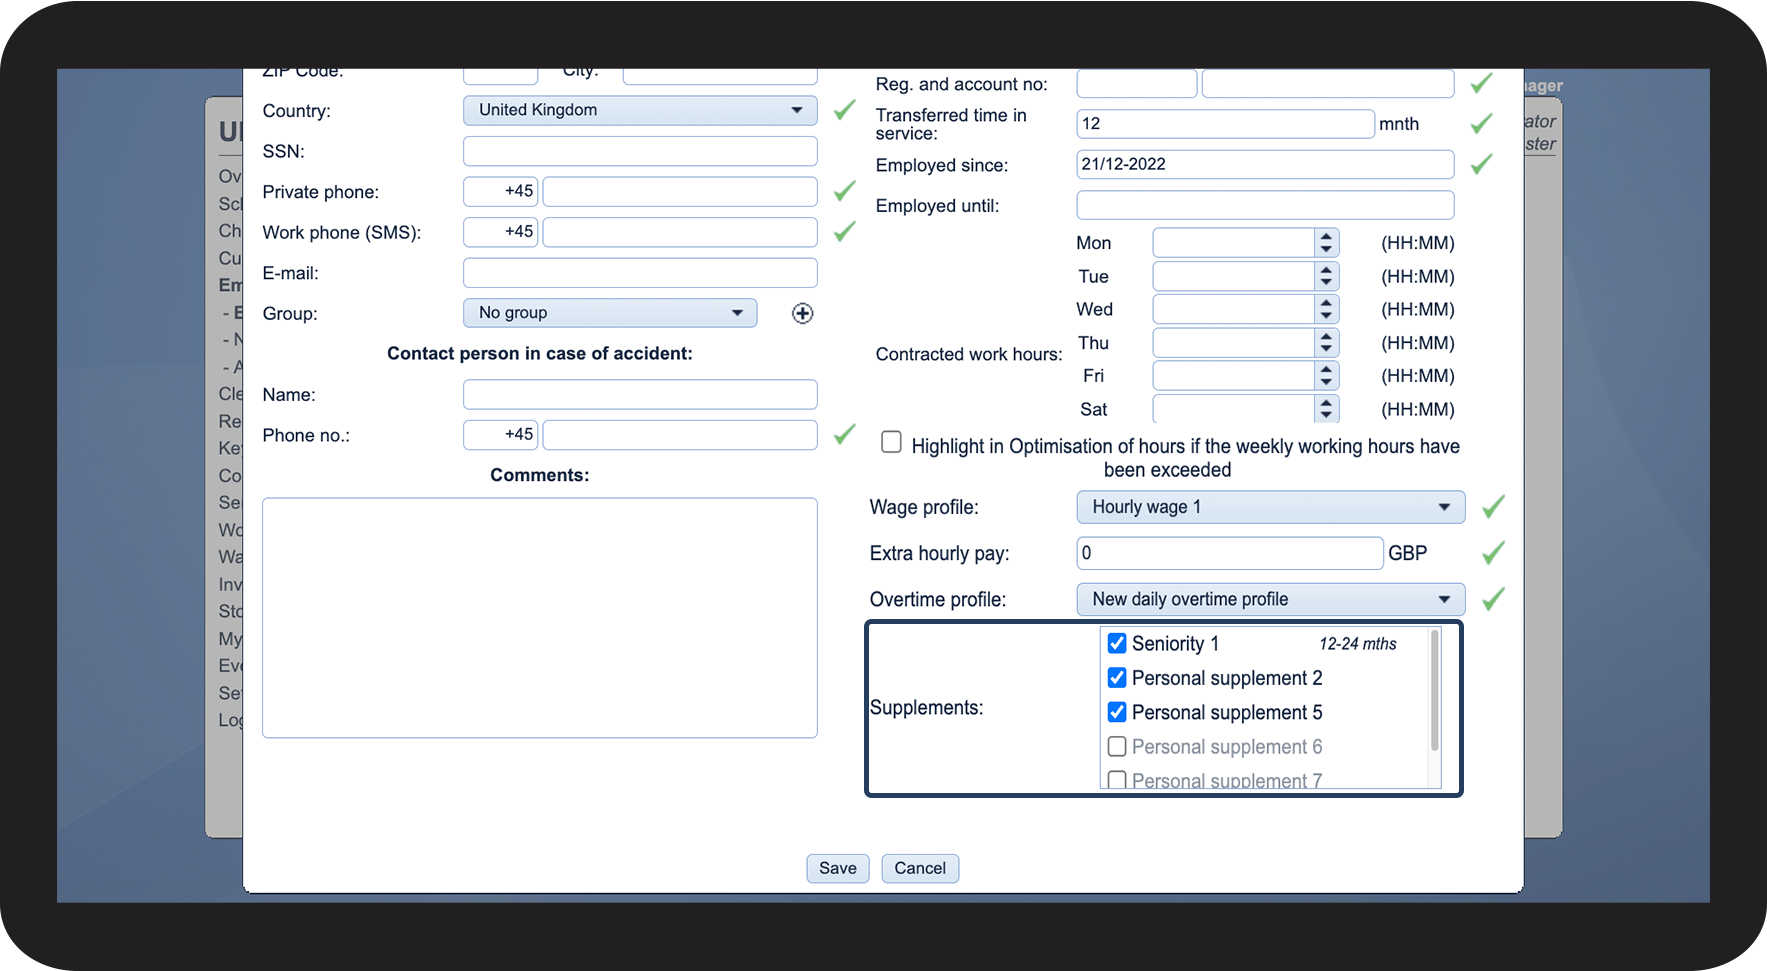
Task: Click the Wednesday contracted hours stepper
Action: pyautogui.click(x=1326, y=309)
